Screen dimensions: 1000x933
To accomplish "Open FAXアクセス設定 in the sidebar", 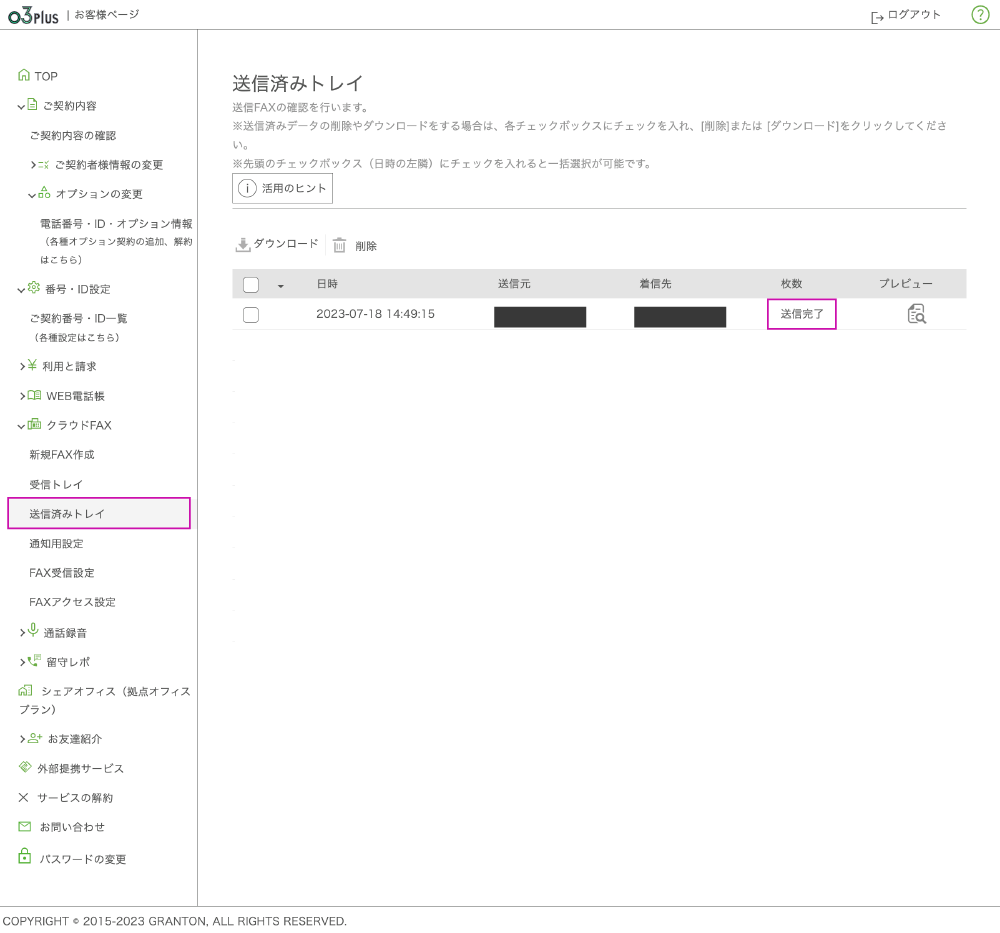I will [x=73, y=602].
